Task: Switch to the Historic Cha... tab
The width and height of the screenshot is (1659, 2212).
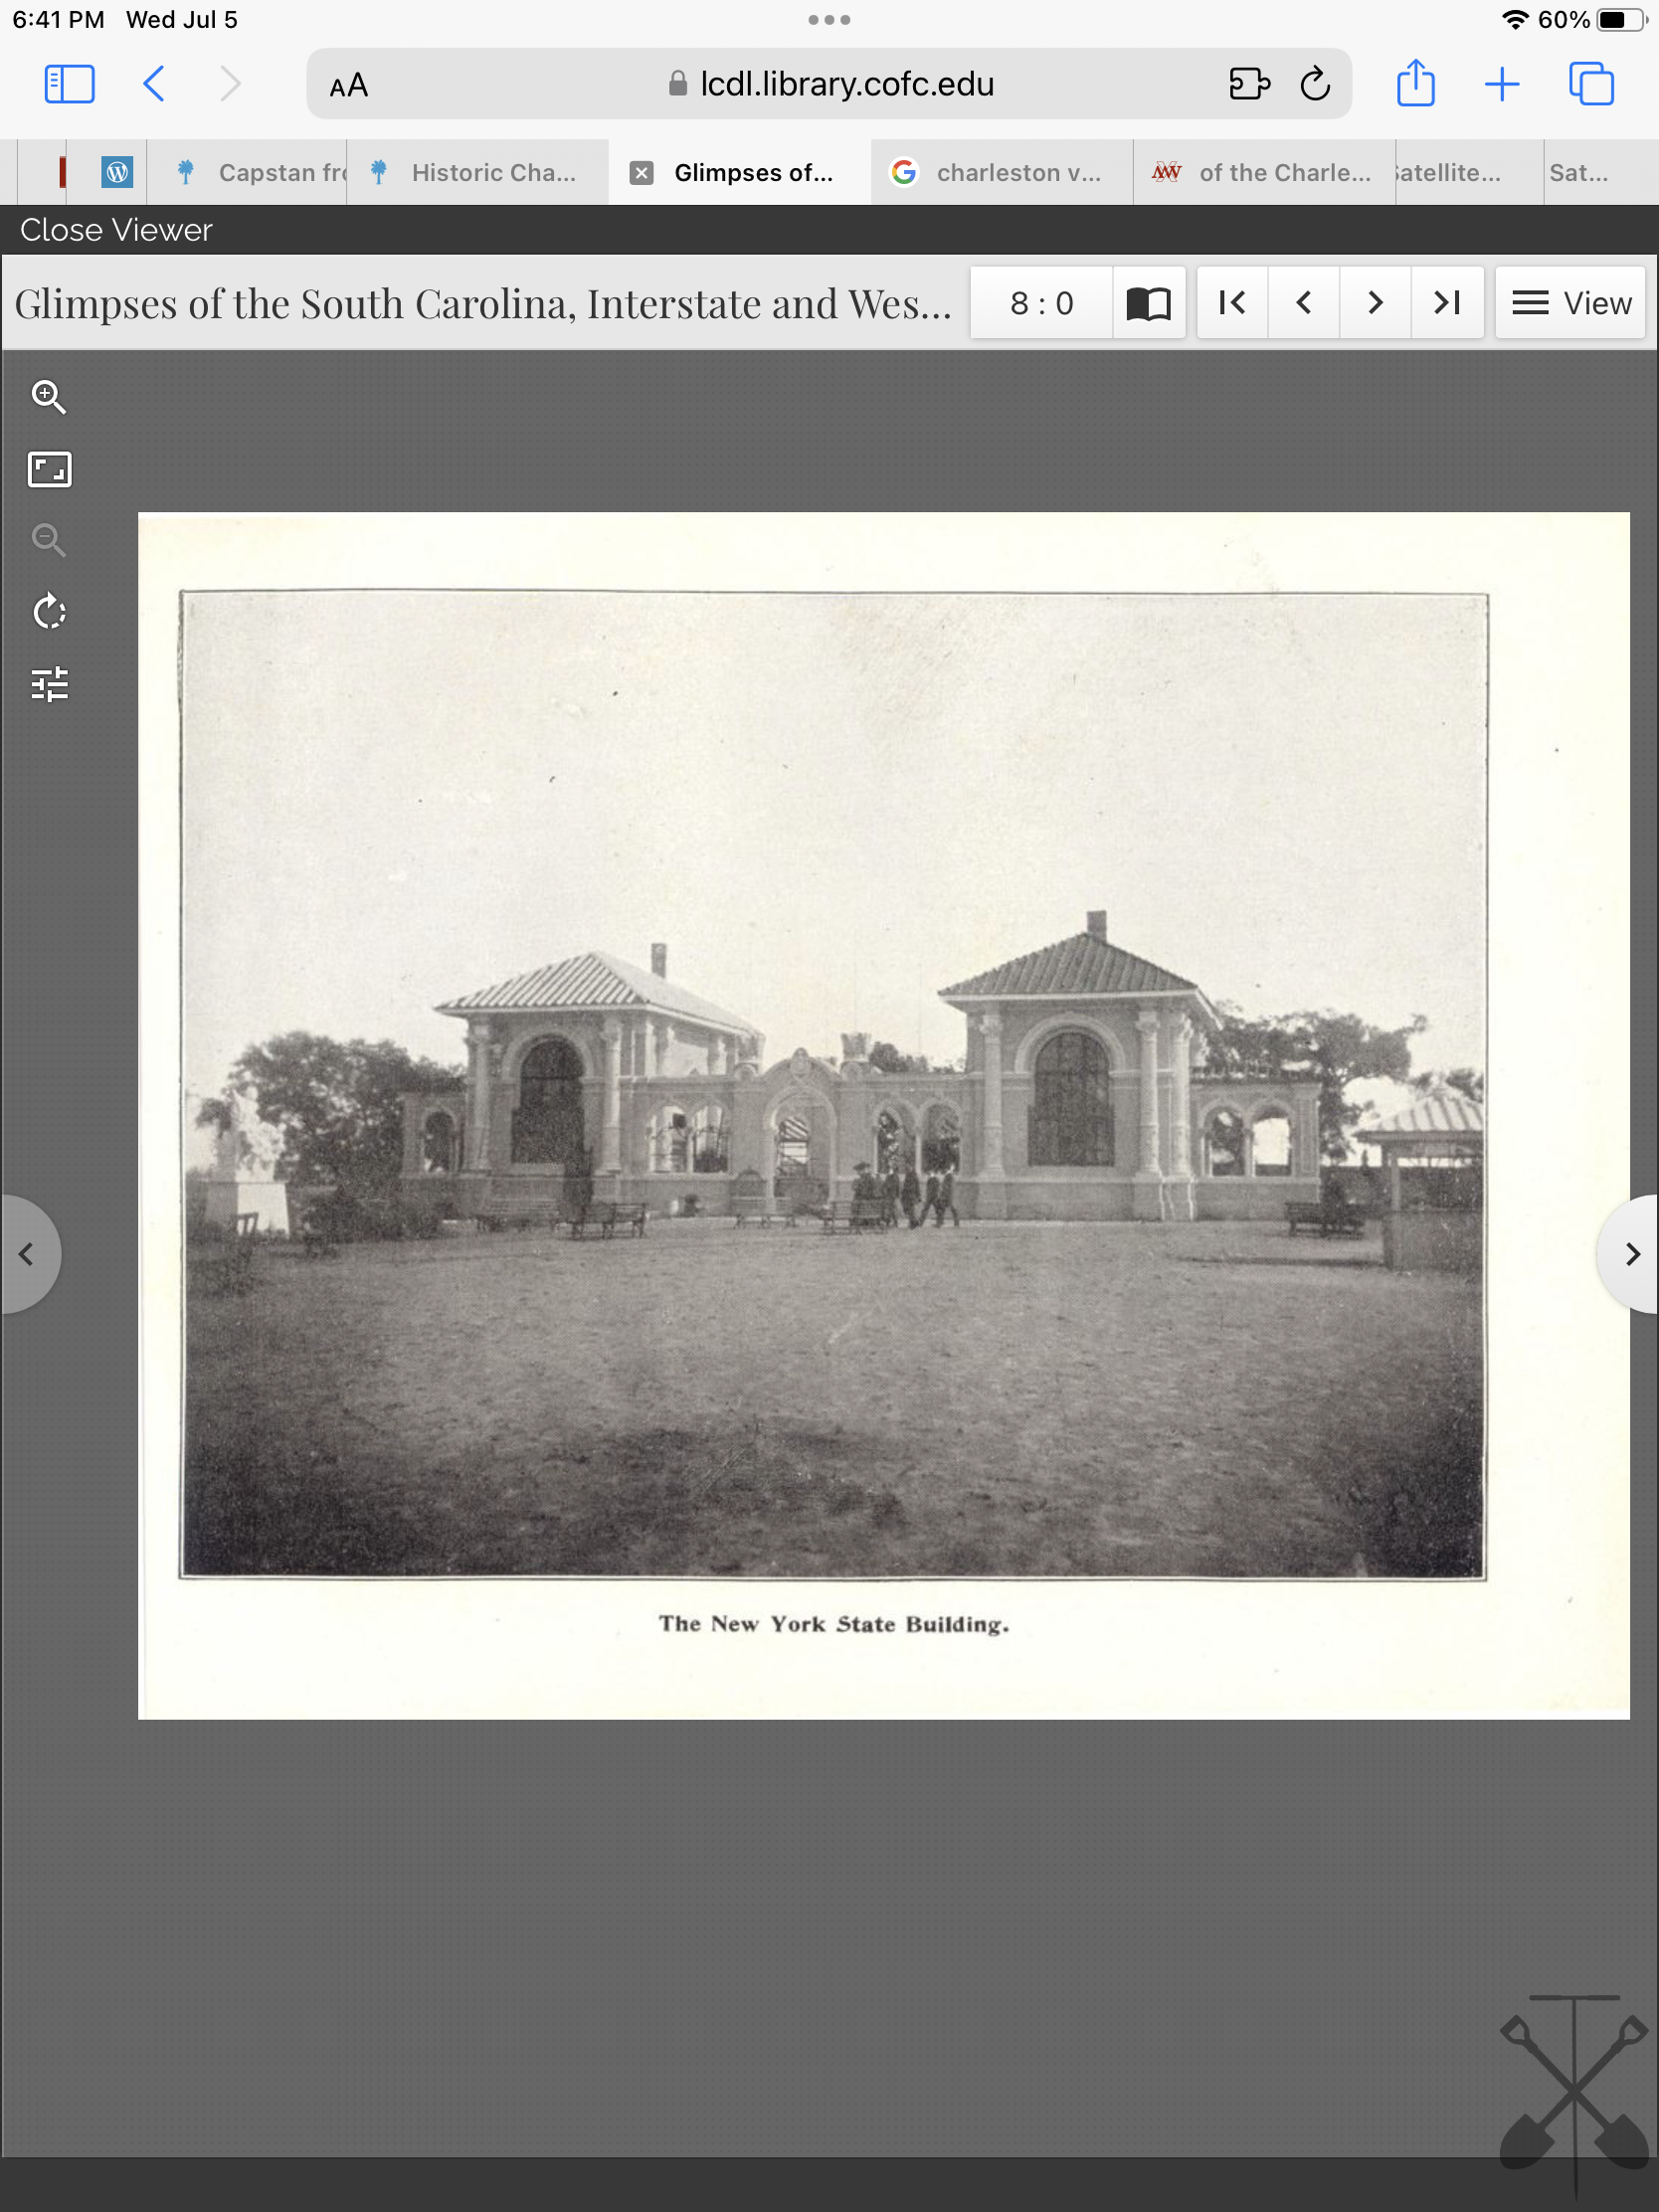Action: (478, 172)
